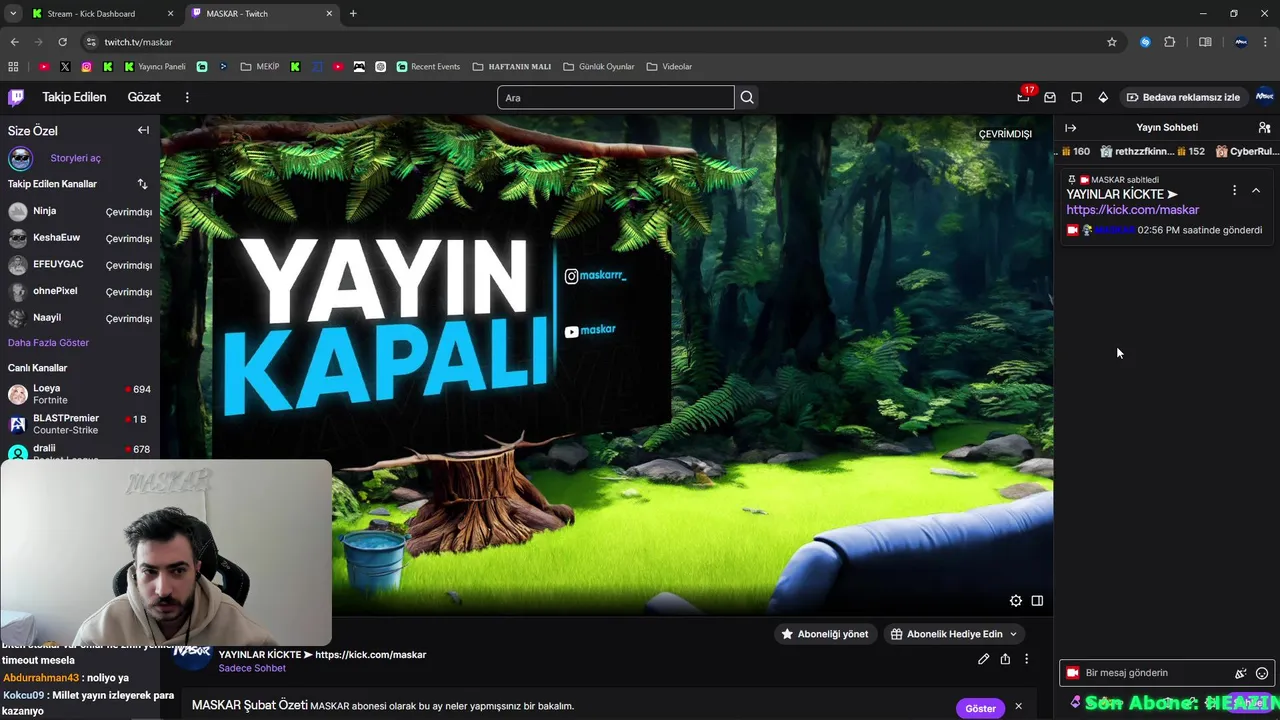Open the chat community users icon

point(1264,128)
